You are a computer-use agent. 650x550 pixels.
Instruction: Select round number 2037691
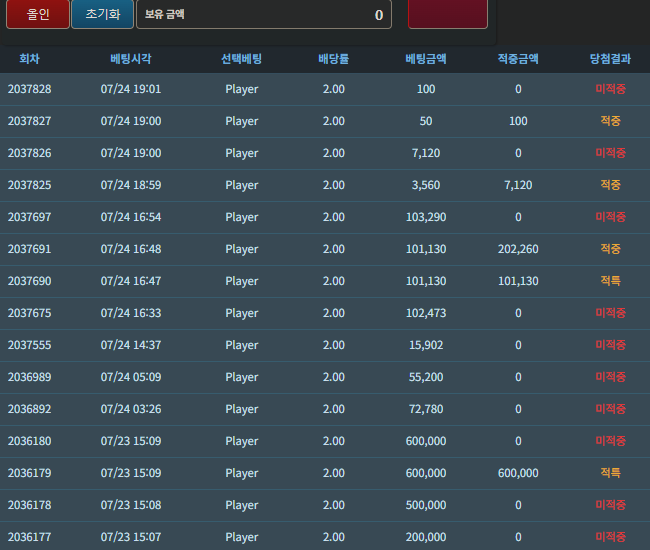29,249
